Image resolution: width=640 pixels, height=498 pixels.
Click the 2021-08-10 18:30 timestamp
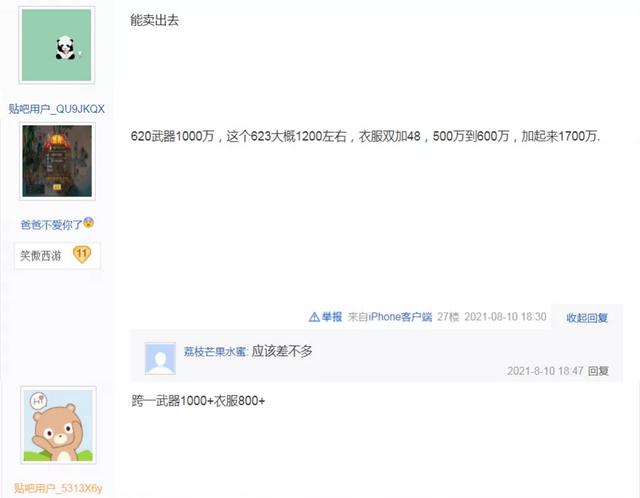coord(505,317)
